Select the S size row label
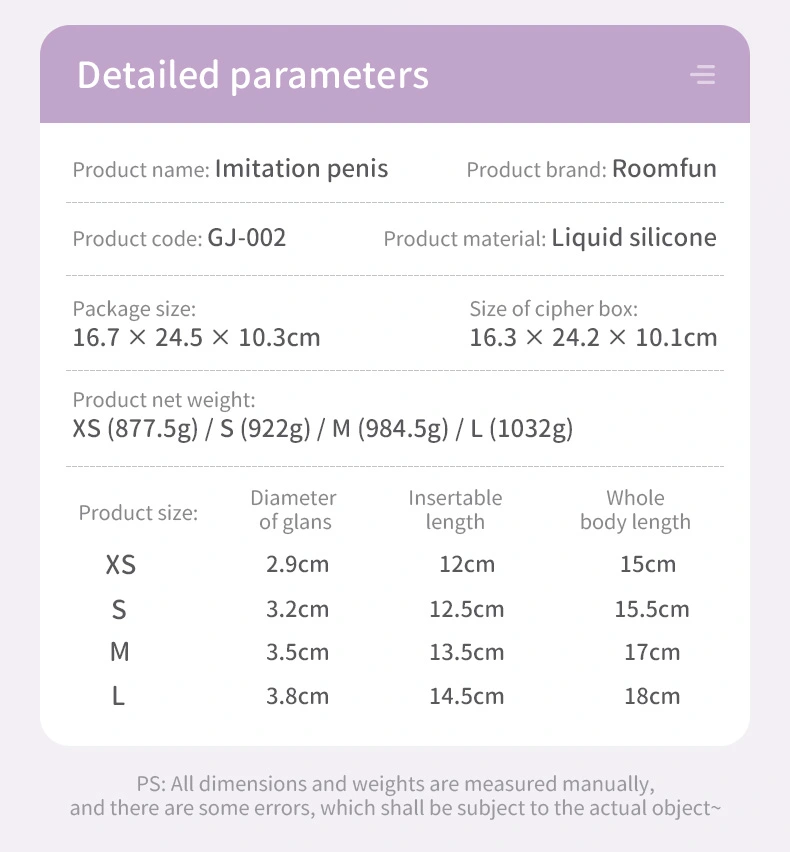This screenshot has width=790, height=852. click(119, 609)
